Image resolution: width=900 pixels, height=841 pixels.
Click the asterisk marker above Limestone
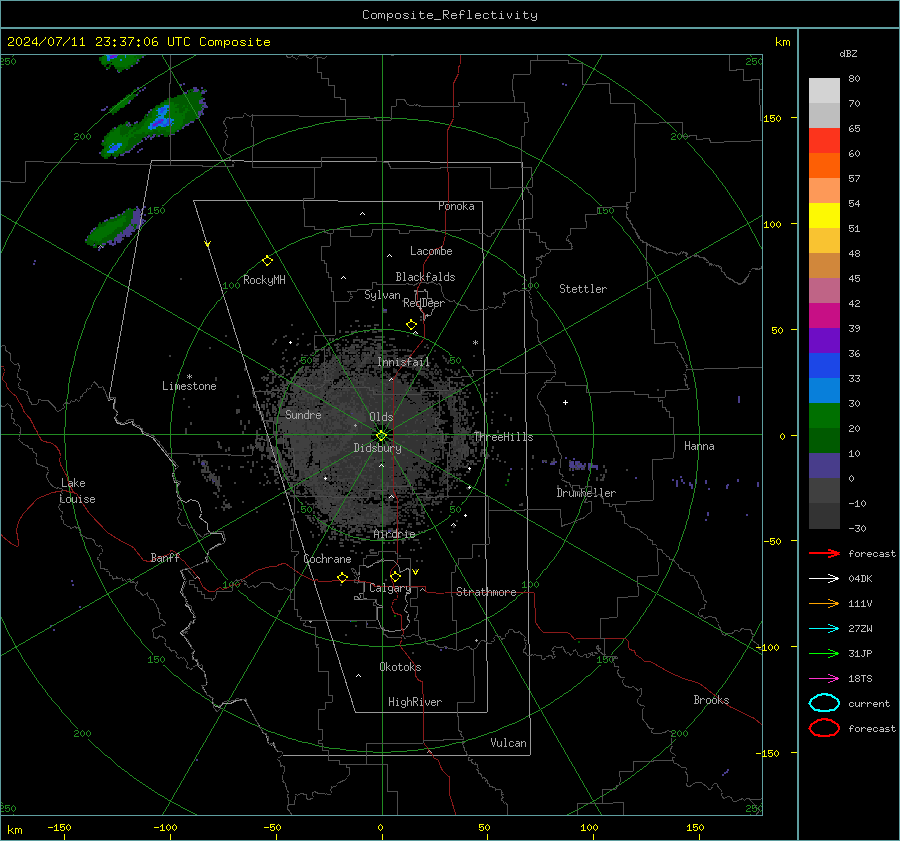pyautogui.click(x=189, y=377)
